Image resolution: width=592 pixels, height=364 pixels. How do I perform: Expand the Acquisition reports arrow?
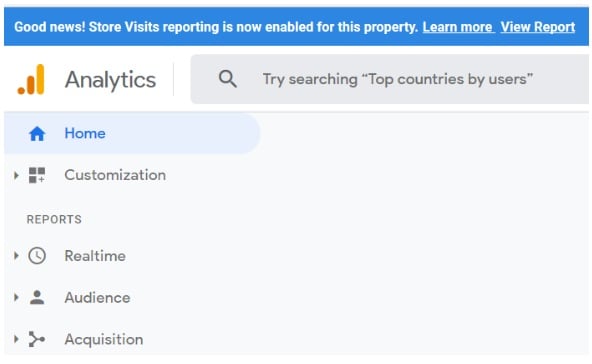[x=16, y=339]
